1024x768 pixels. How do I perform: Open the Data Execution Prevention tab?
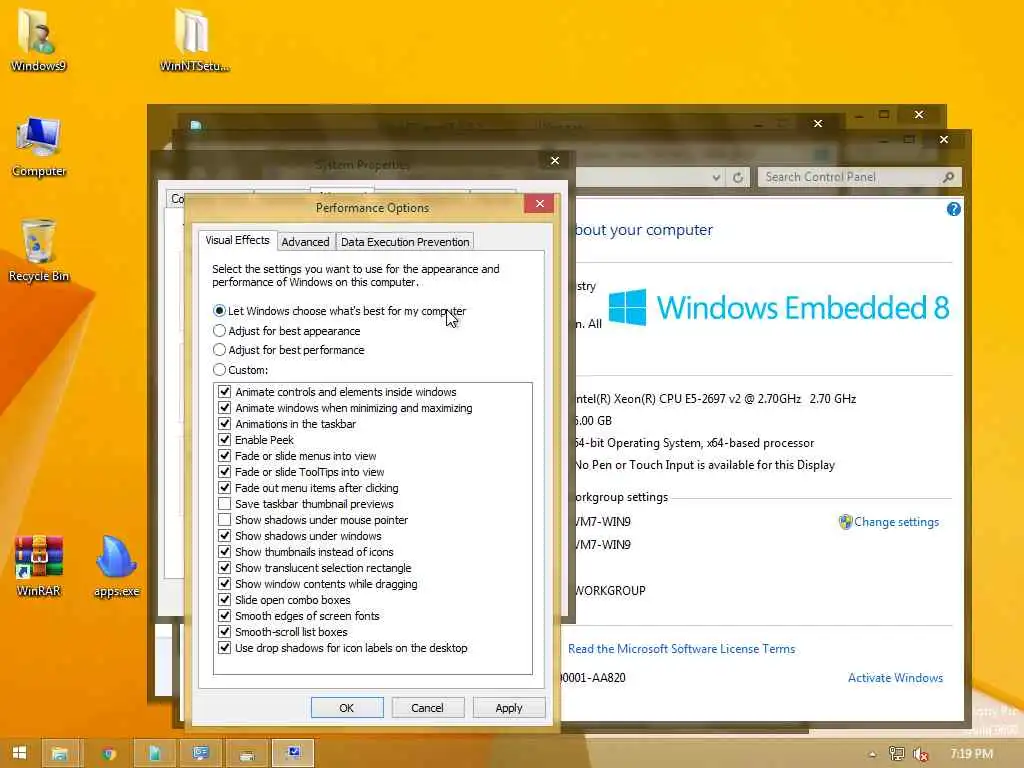coord(405,242)
